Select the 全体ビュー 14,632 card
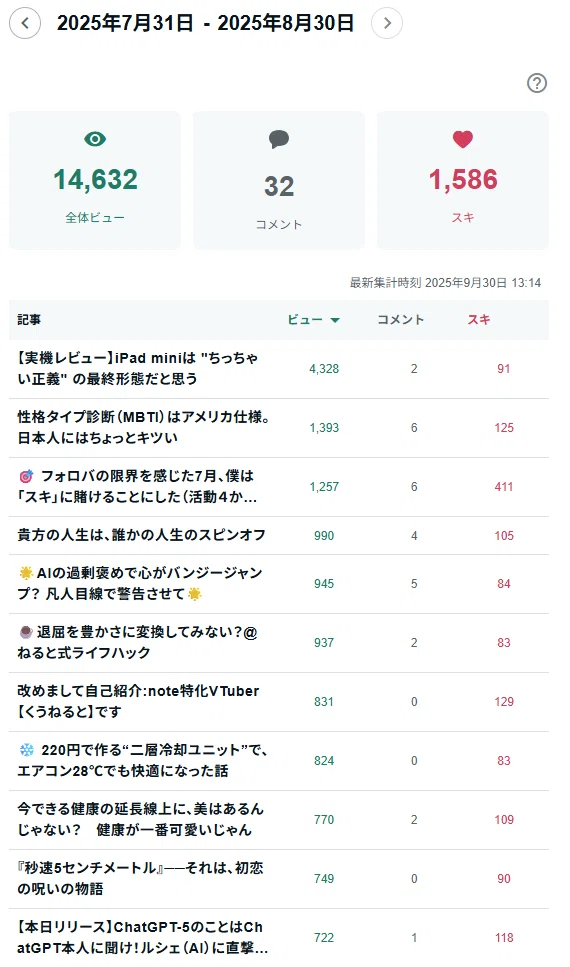Viewport: 570px width, 967px height. point(95,180)
